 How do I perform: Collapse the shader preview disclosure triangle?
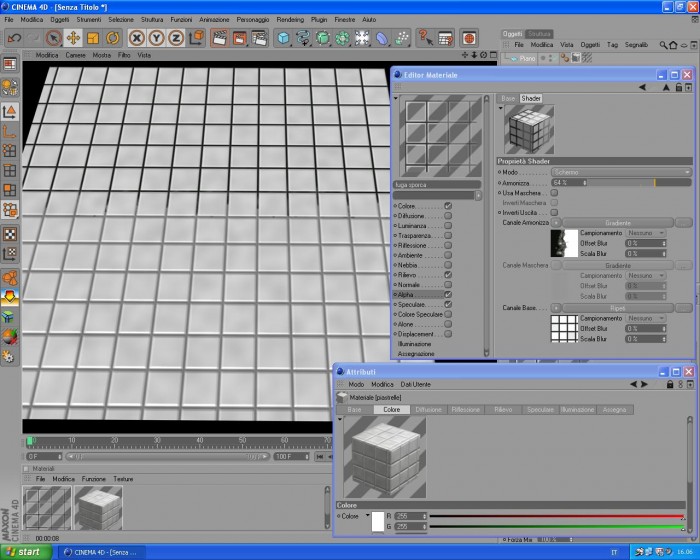(500, 108)
